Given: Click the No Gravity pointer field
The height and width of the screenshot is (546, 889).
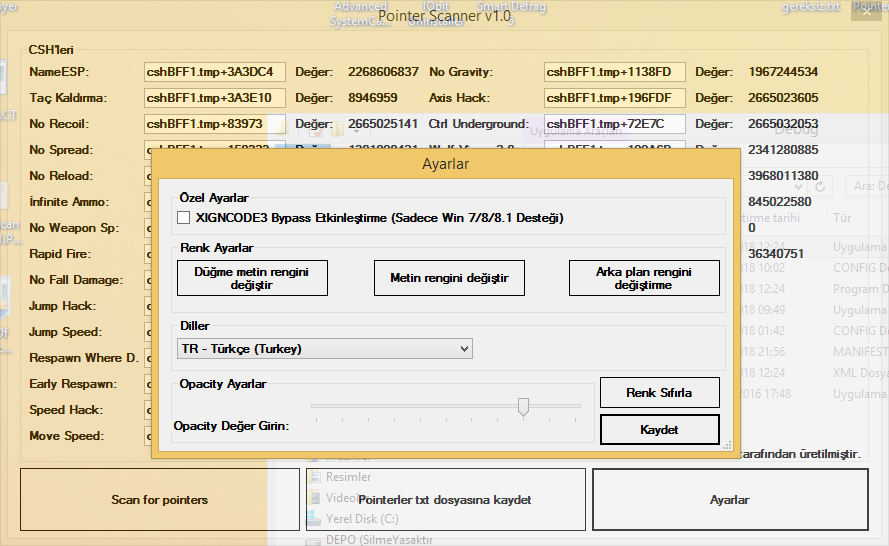Looking at the screenshot, I should point(615,72).
